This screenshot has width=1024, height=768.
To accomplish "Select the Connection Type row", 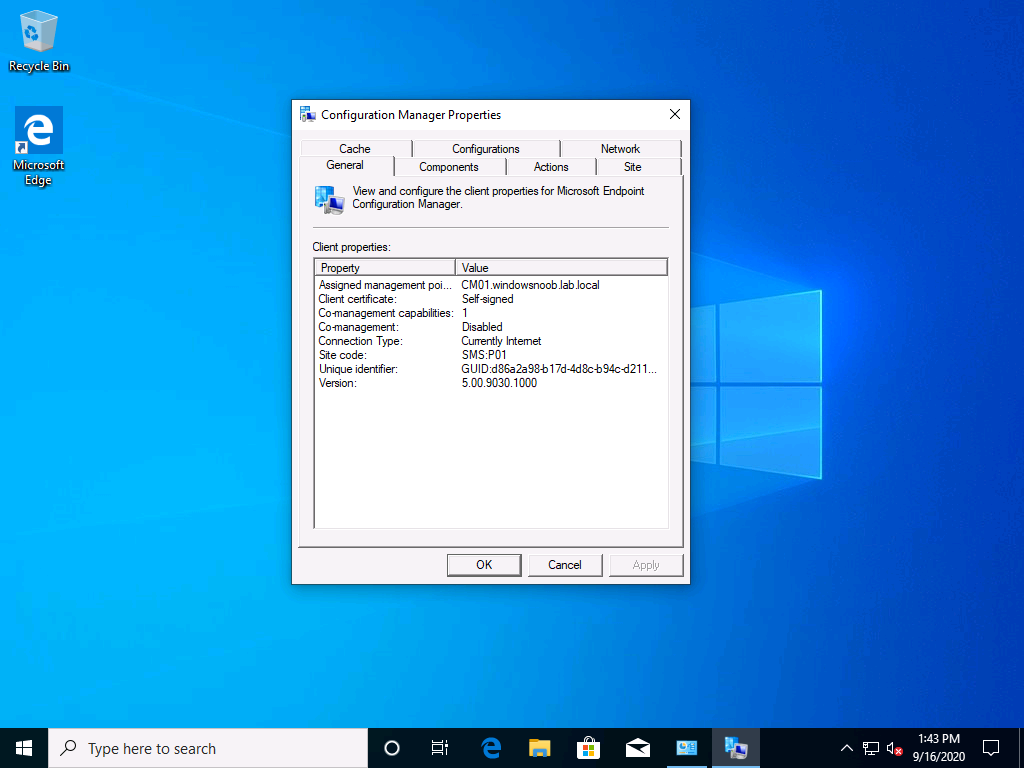I will tap(491, 341).
